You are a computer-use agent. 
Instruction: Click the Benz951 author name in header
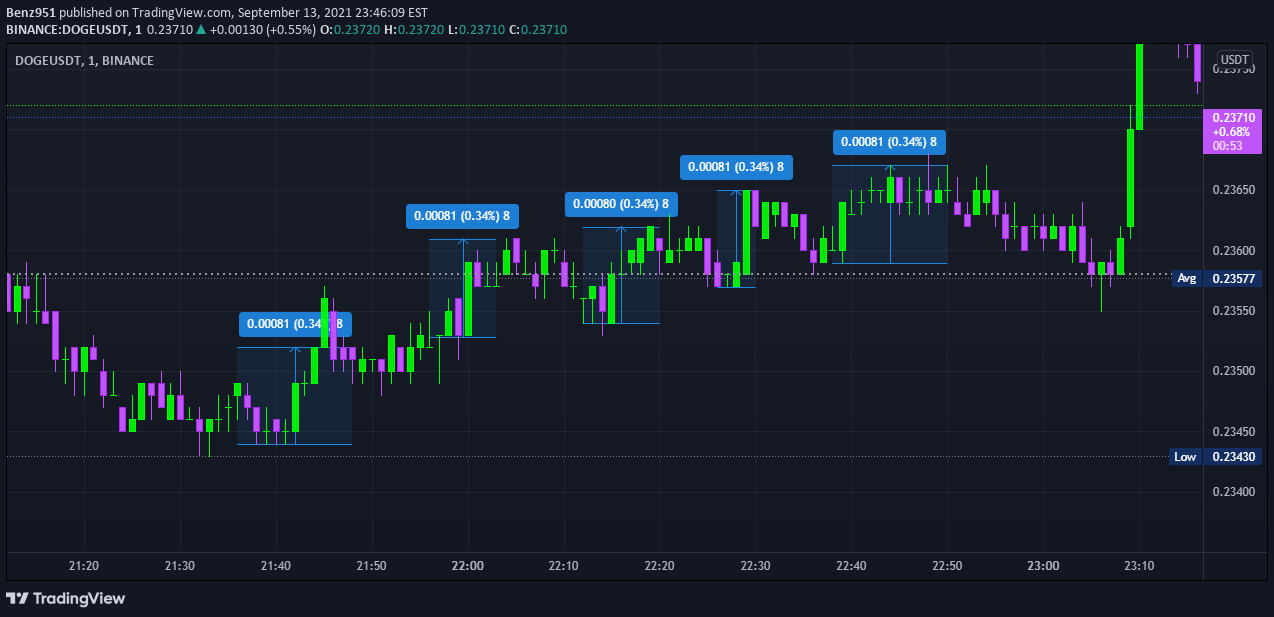[31, 13]
